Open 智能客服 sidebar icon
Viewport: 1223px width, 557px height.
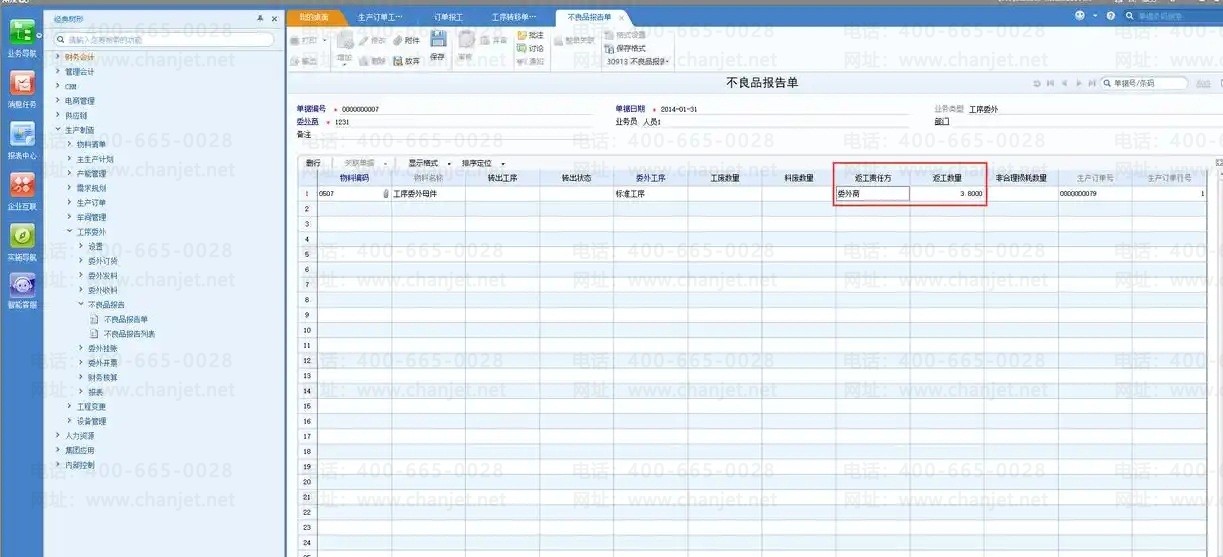click(x=21, y=292)
